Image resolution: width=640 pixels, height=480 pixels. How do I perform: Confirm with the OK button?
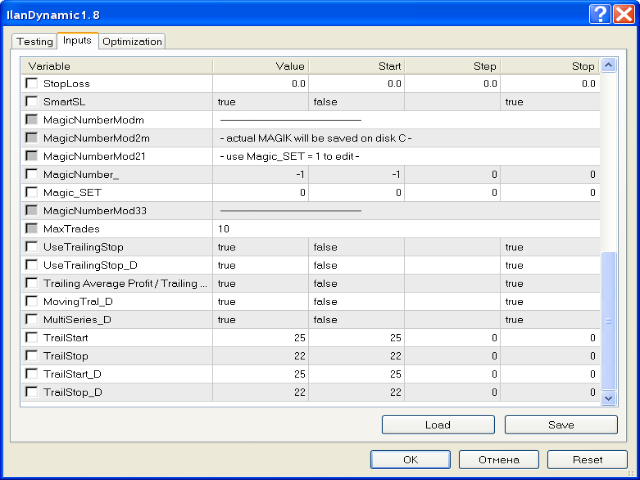[410, 460]
